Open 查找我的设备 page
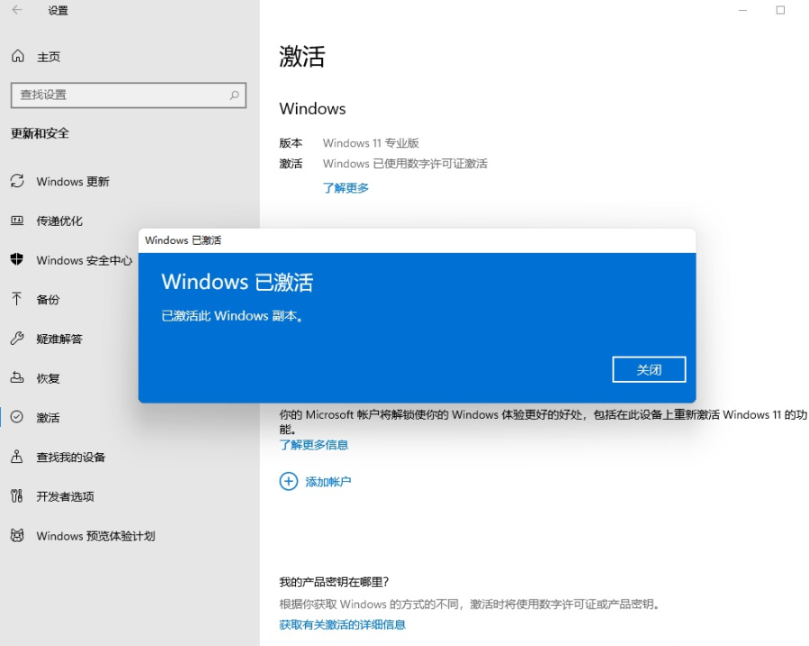Image resolution: width=809 pixels, height=646 pixels. point(71,457)
